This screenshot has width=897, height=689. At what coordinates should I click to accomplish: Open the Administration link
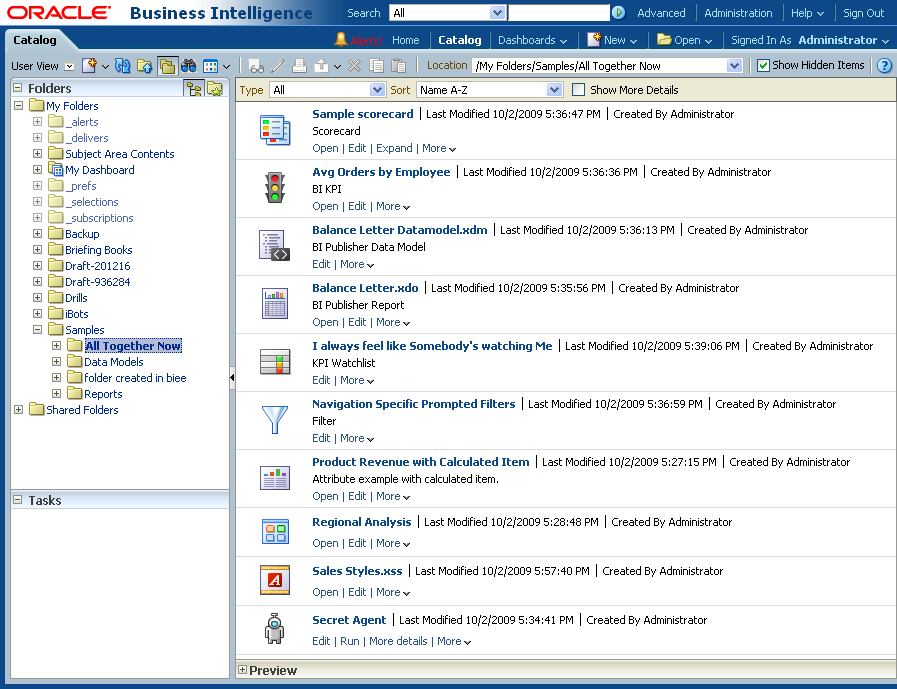point(738,13)
